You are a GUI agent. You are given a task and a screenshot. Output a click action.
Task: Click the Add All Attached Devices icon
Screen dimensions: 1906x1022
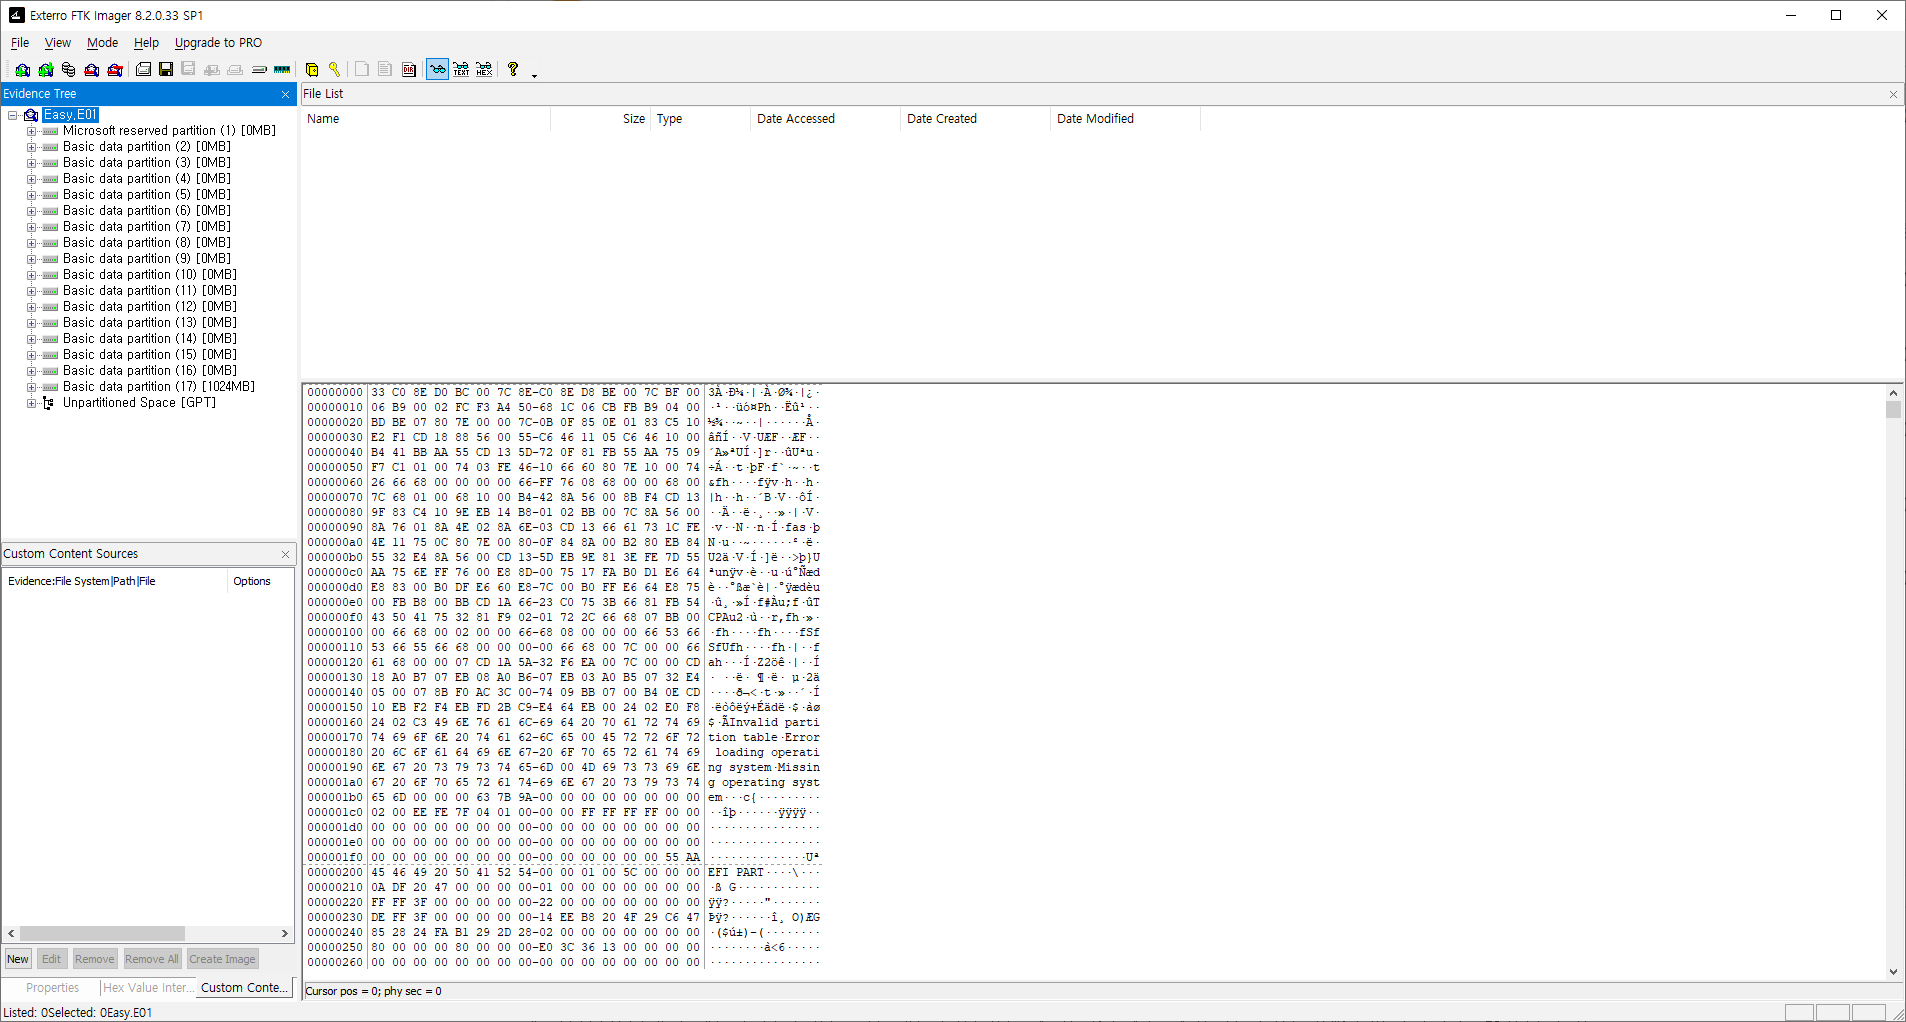click(x=46, y=70)
